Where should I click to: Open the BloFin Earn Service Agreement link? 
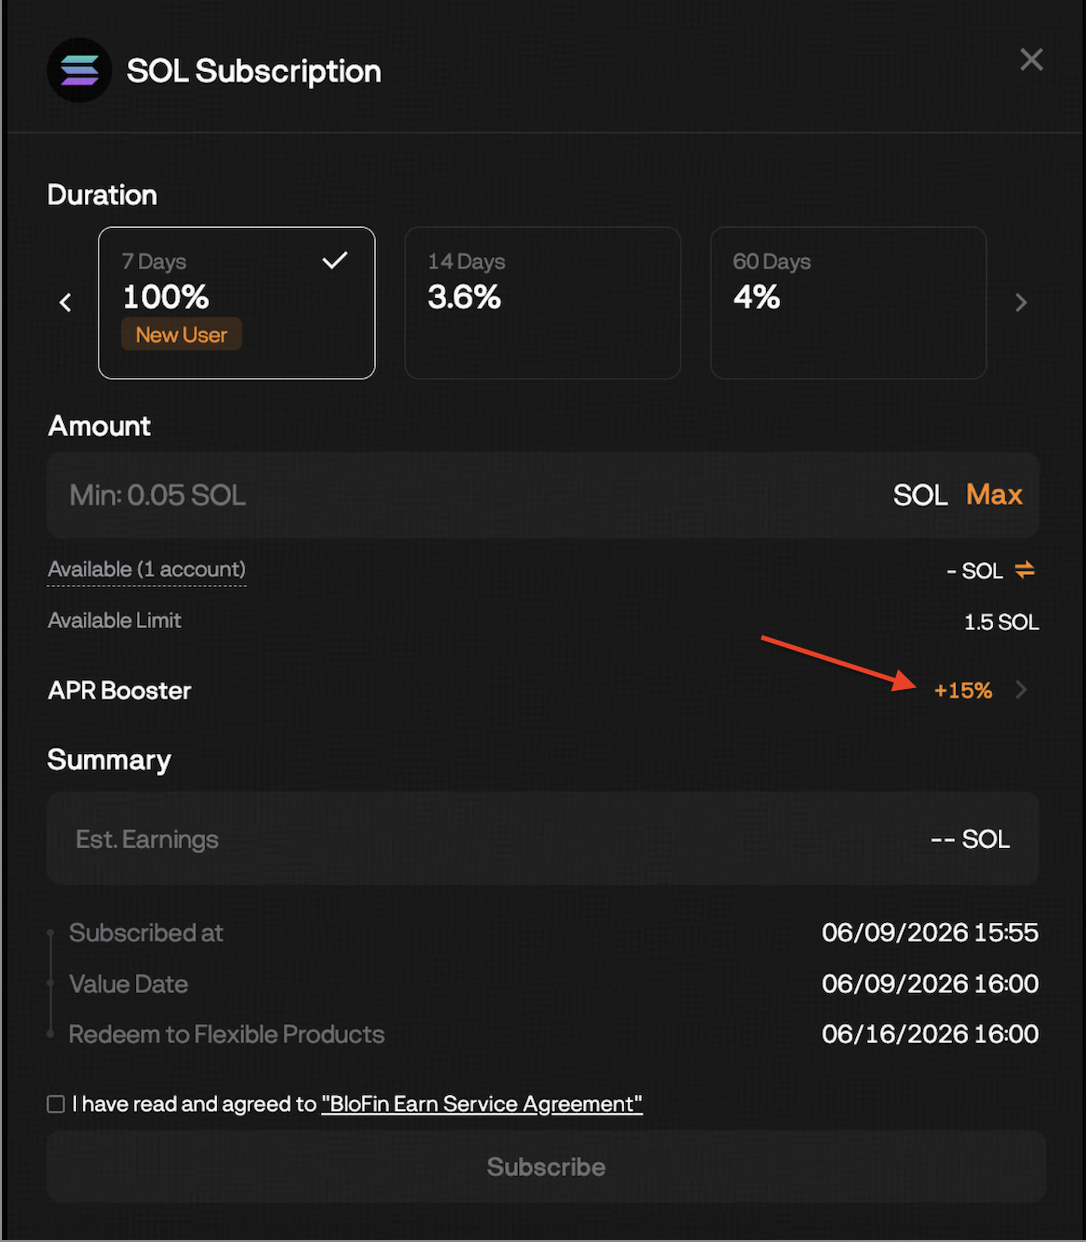482,1104
